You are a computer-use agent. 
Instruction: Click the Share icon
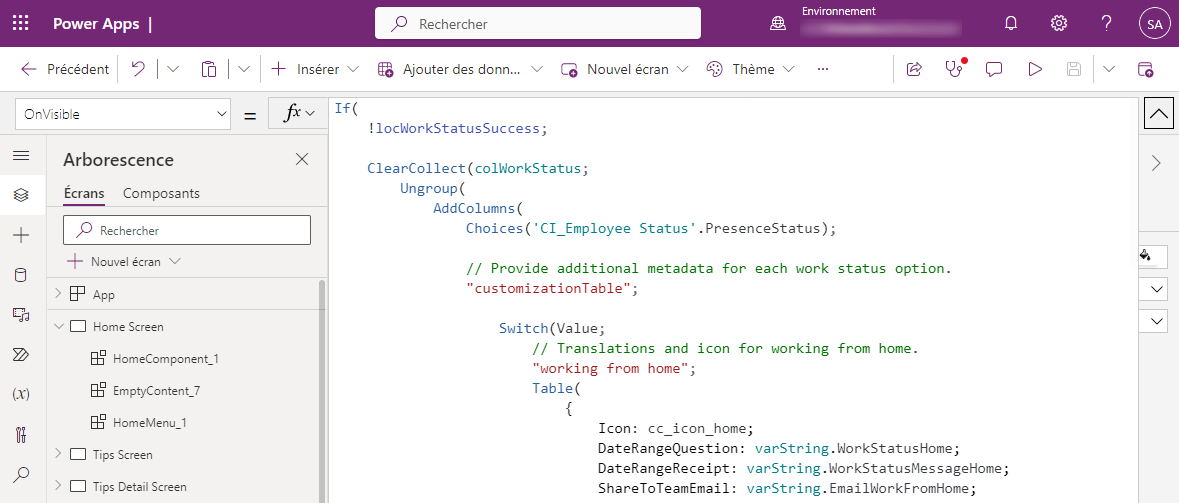(x=914, y=69)
